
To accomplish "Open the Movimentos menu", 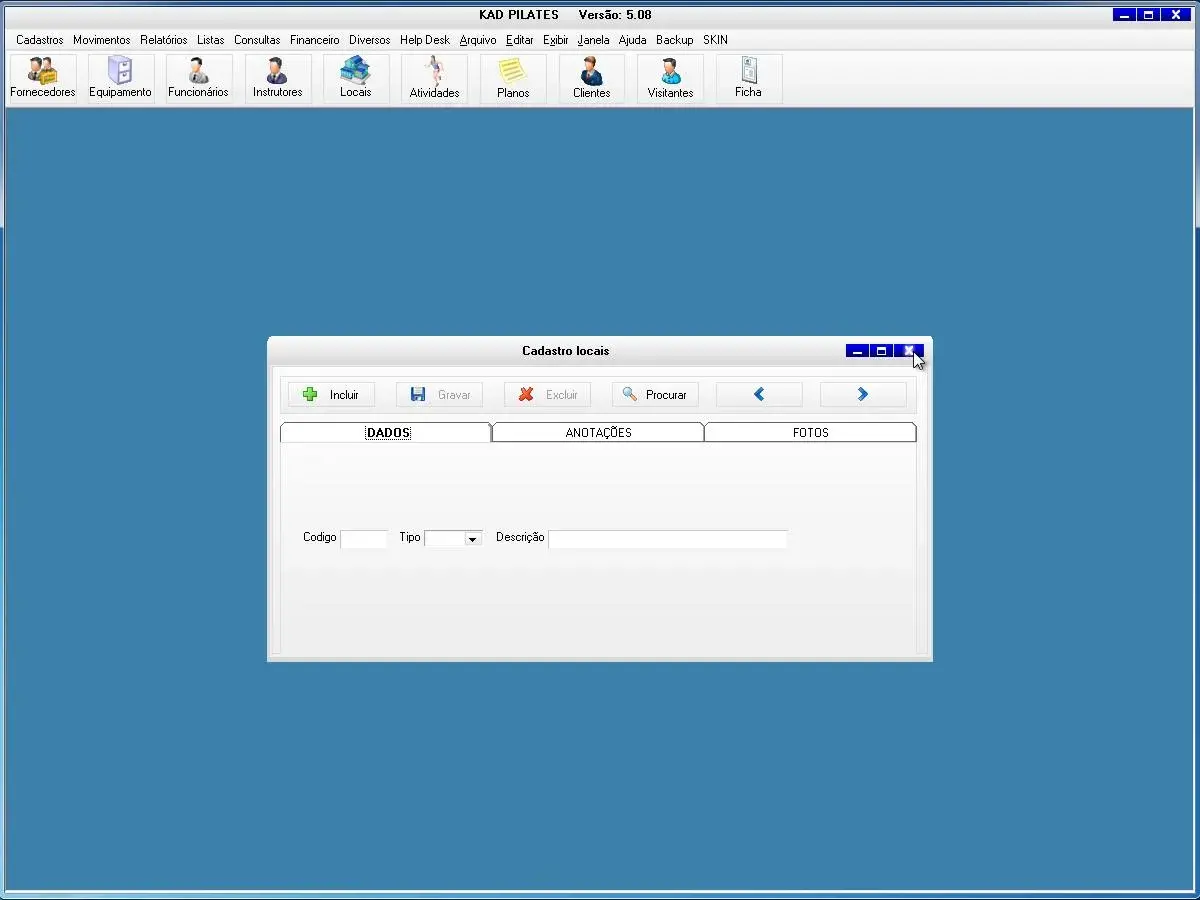I will click(x=102, y=40).
